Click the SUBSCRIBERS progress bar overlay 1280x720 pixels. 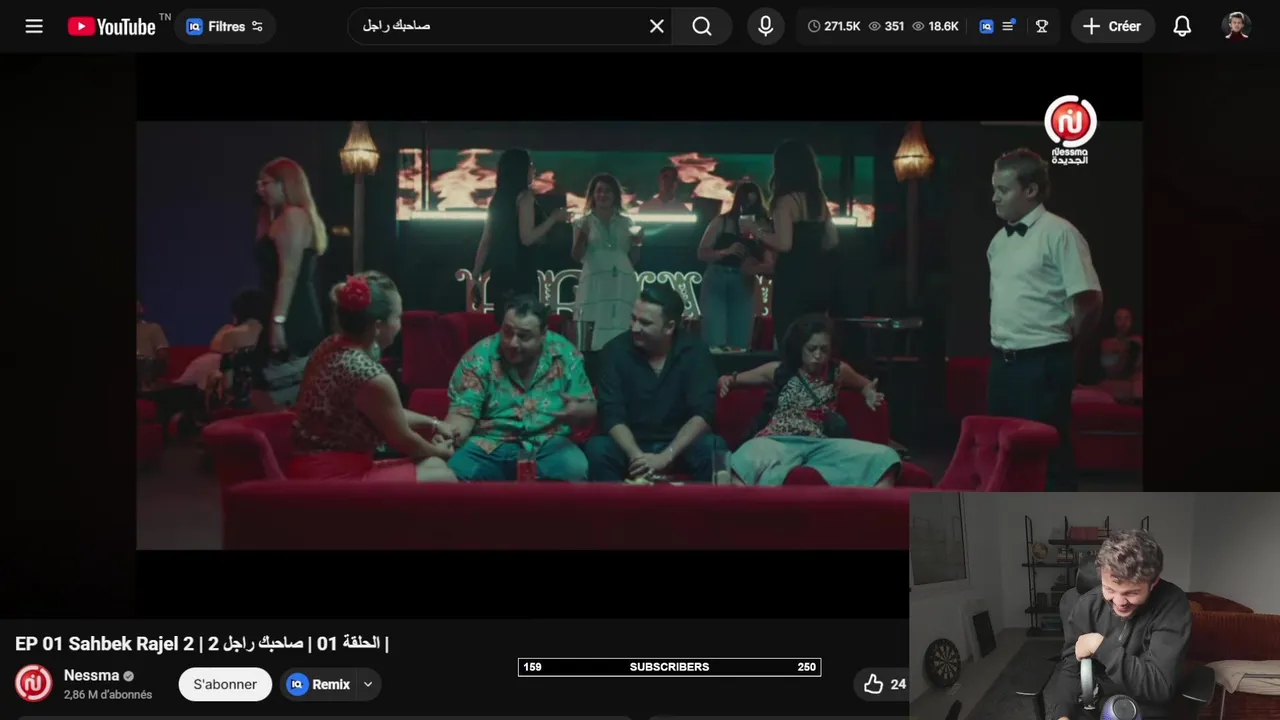coord(669,667)
